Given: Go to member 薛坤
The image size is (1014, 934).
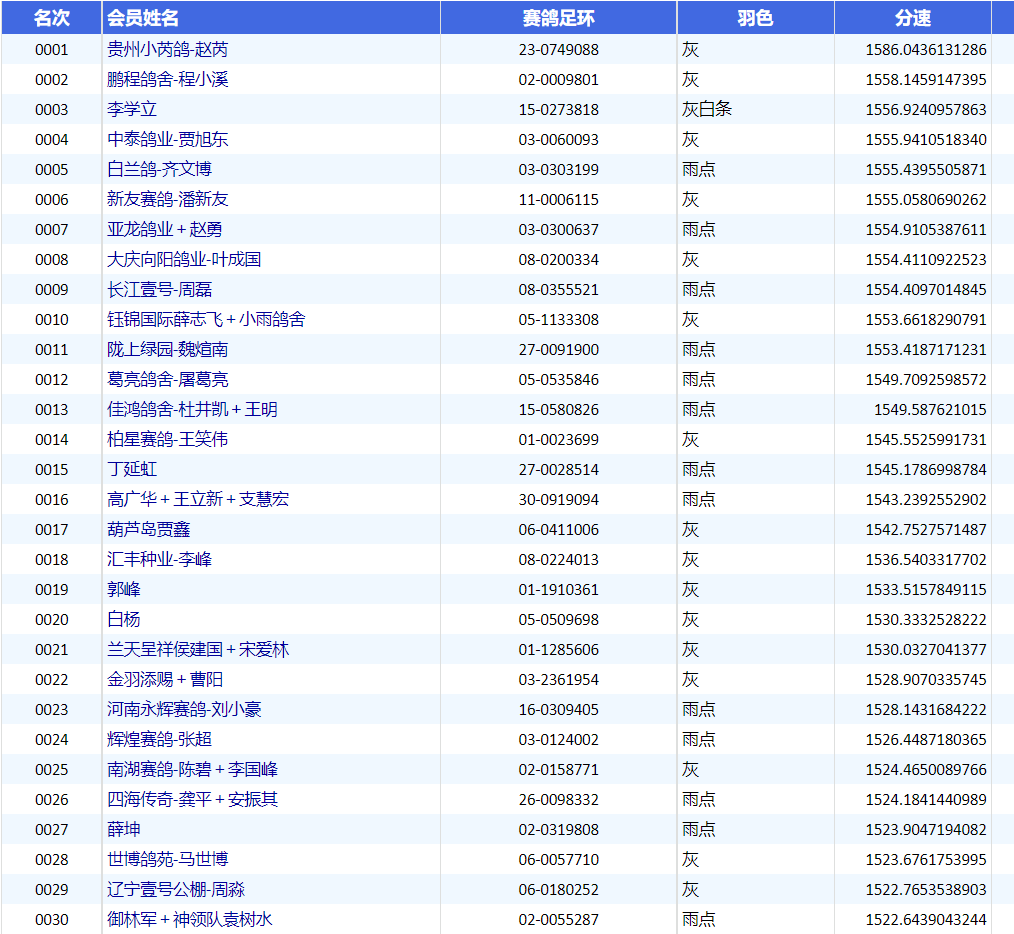Looking at the screenshot, I should click(124, 829).
